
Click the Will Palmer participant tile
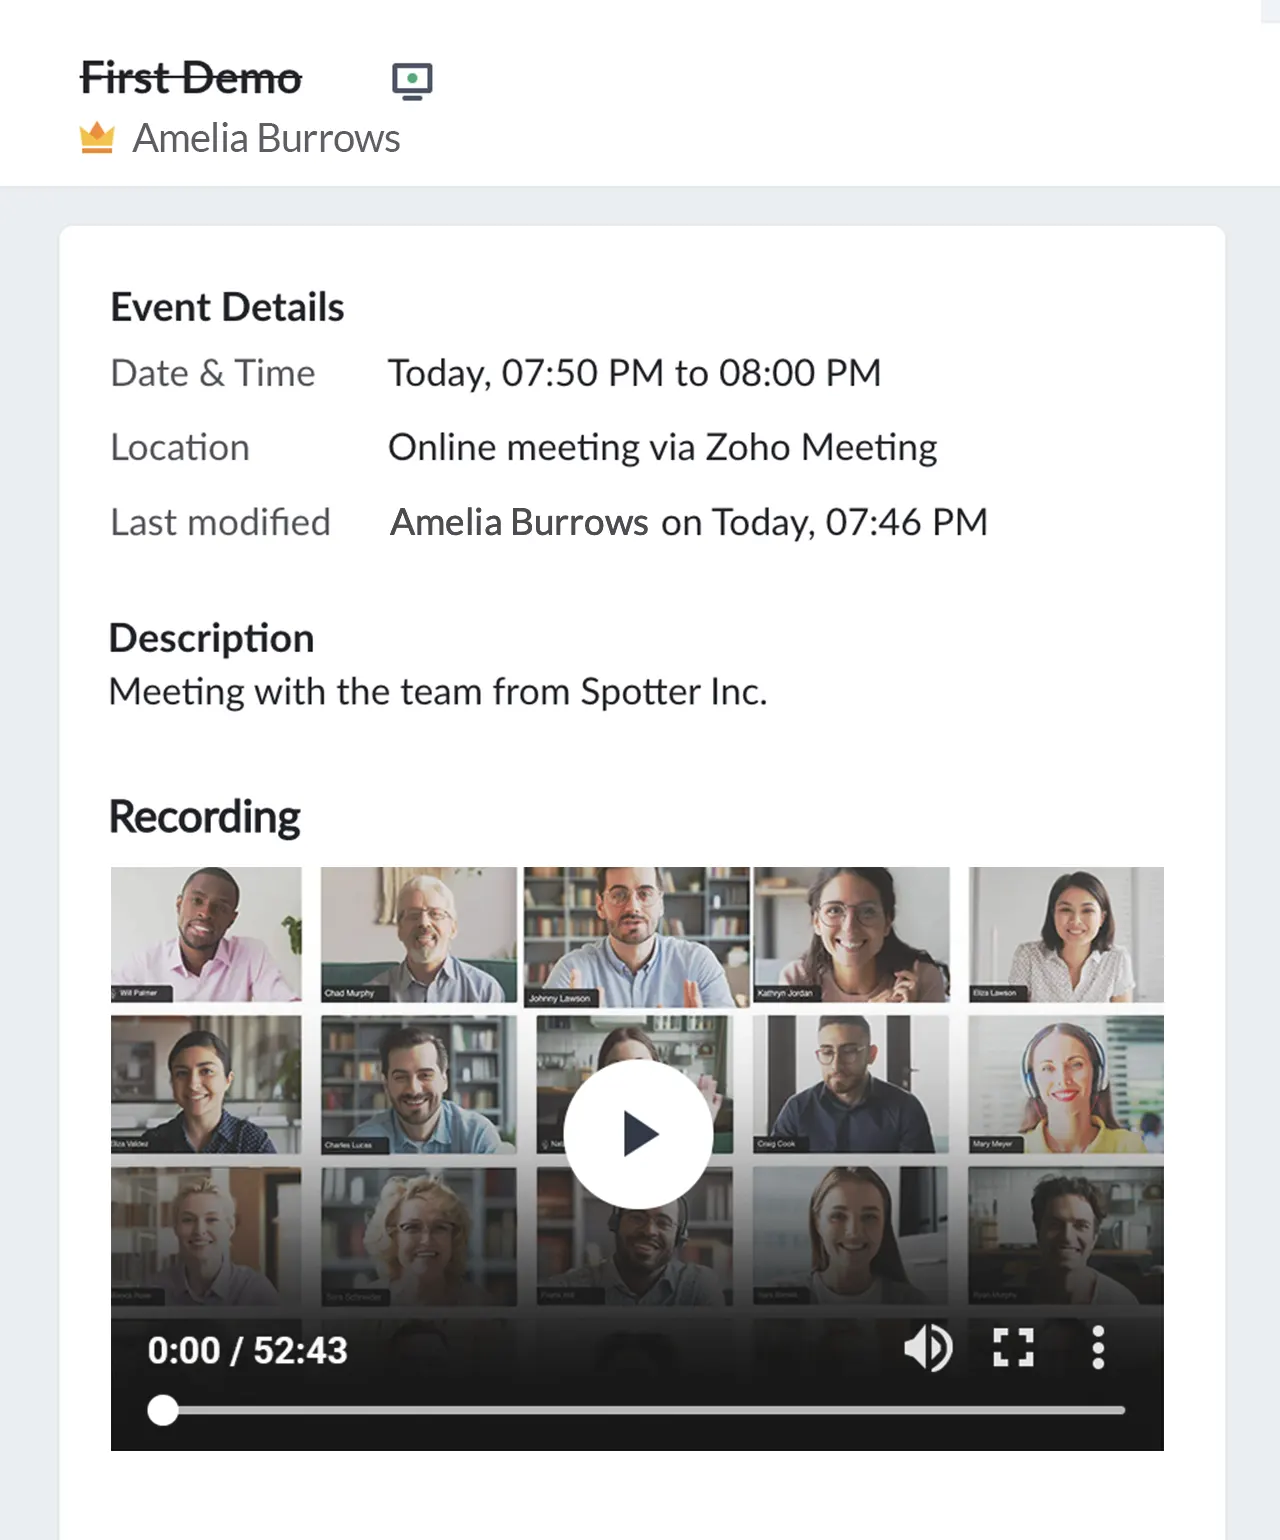[x=206, y=934]
